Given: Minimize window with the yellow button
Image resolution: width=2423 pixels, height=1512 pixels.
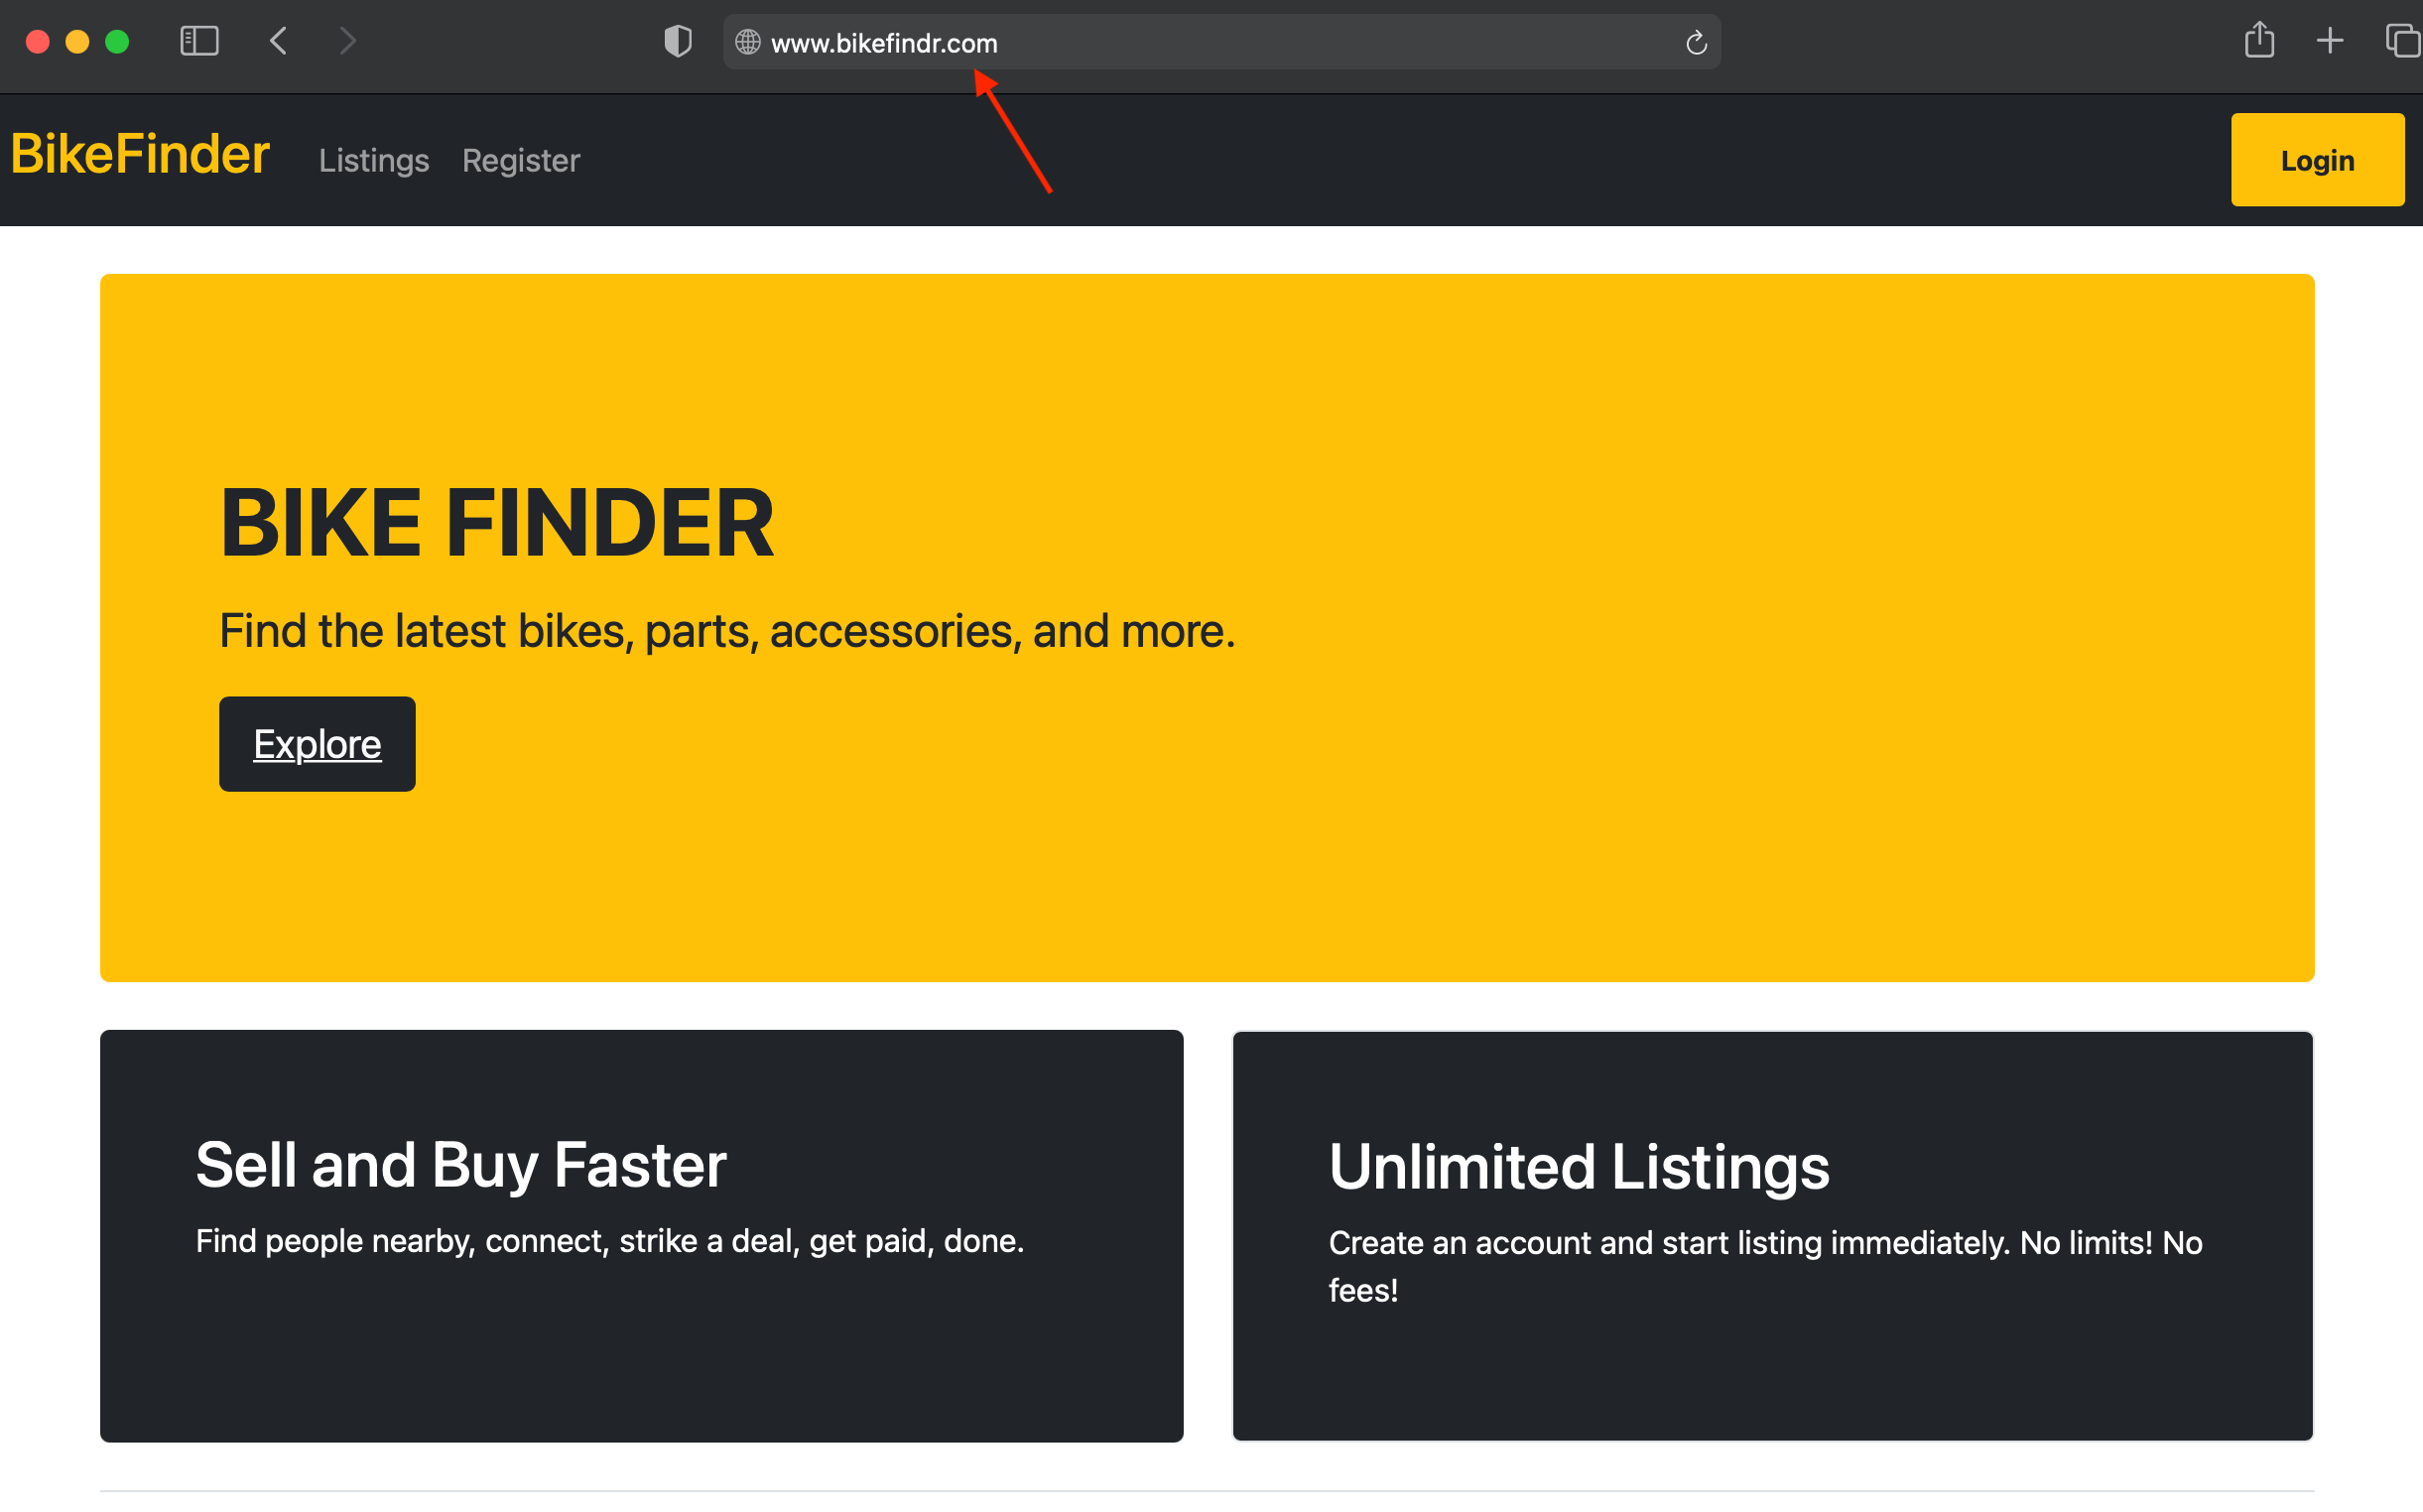Looking at the screenshot, I should pyautogui.click(x=77, y=41).
